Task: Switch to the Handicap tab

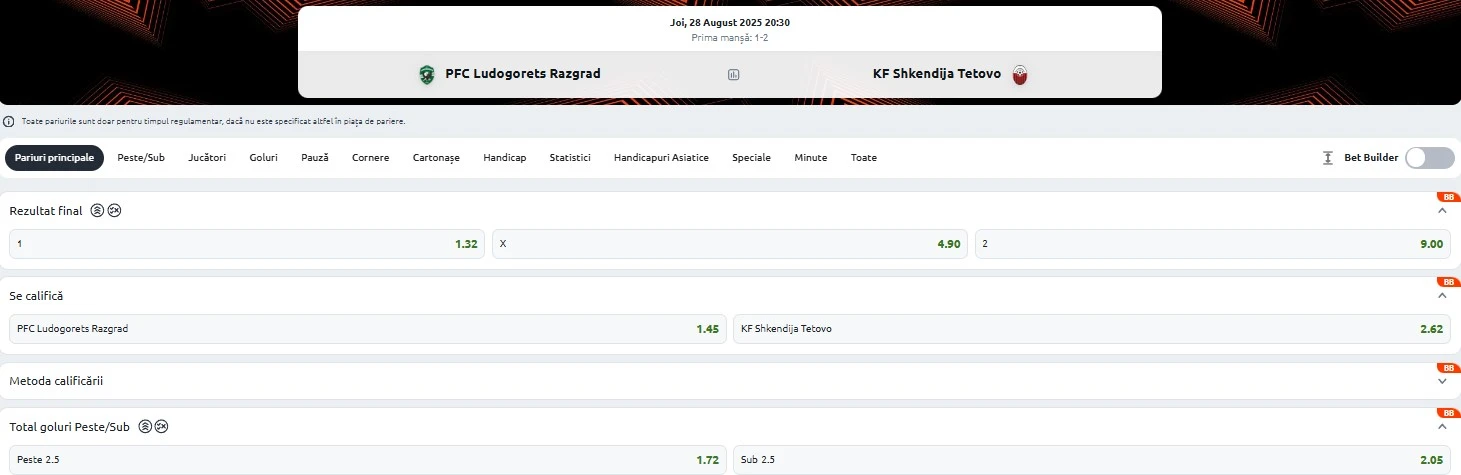Action: tap(505, 158)
